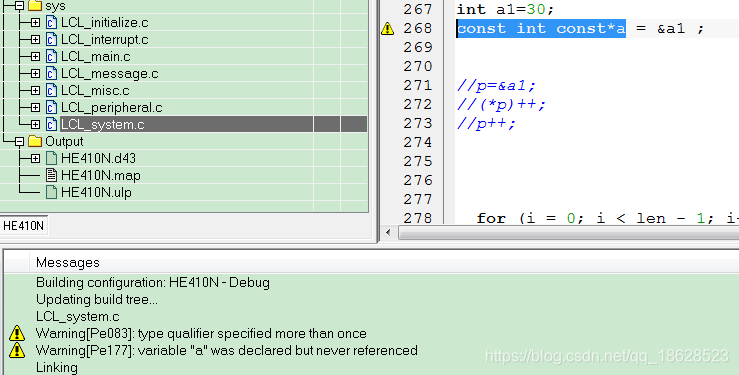Click the editor horizontal scrollbar left arrow
The width and height of the screenshot is (739, 375).
pos(388,232)
